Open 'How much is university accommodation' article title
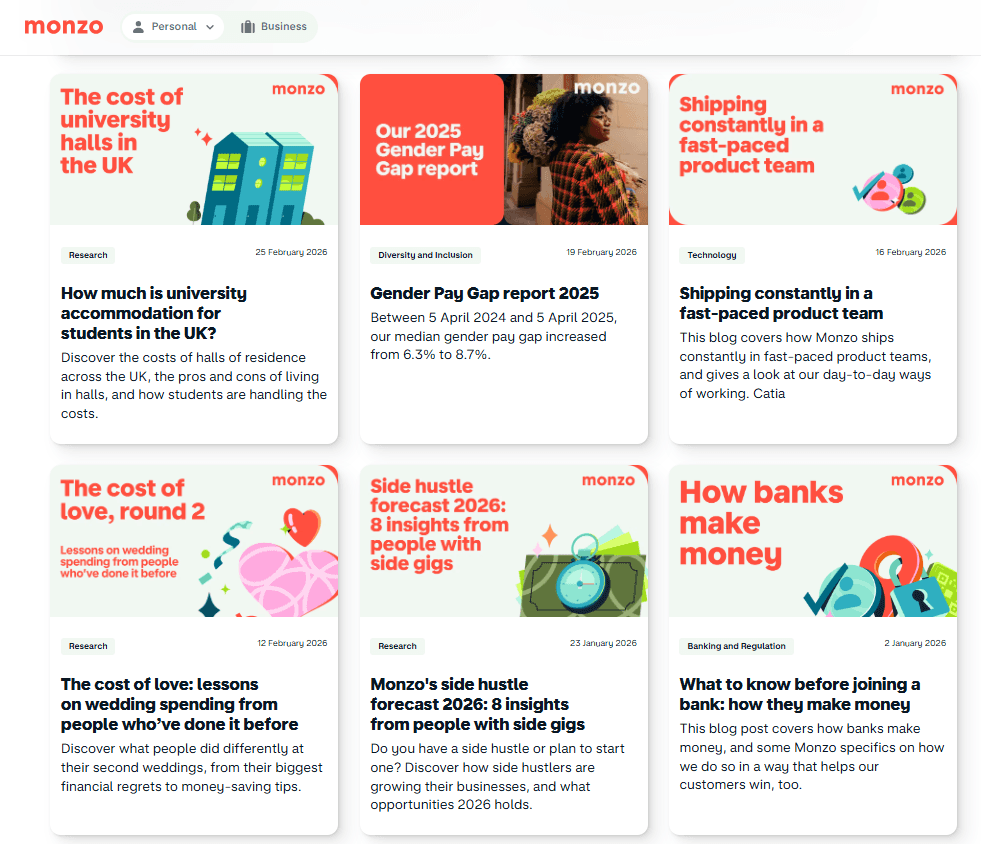 154,313
